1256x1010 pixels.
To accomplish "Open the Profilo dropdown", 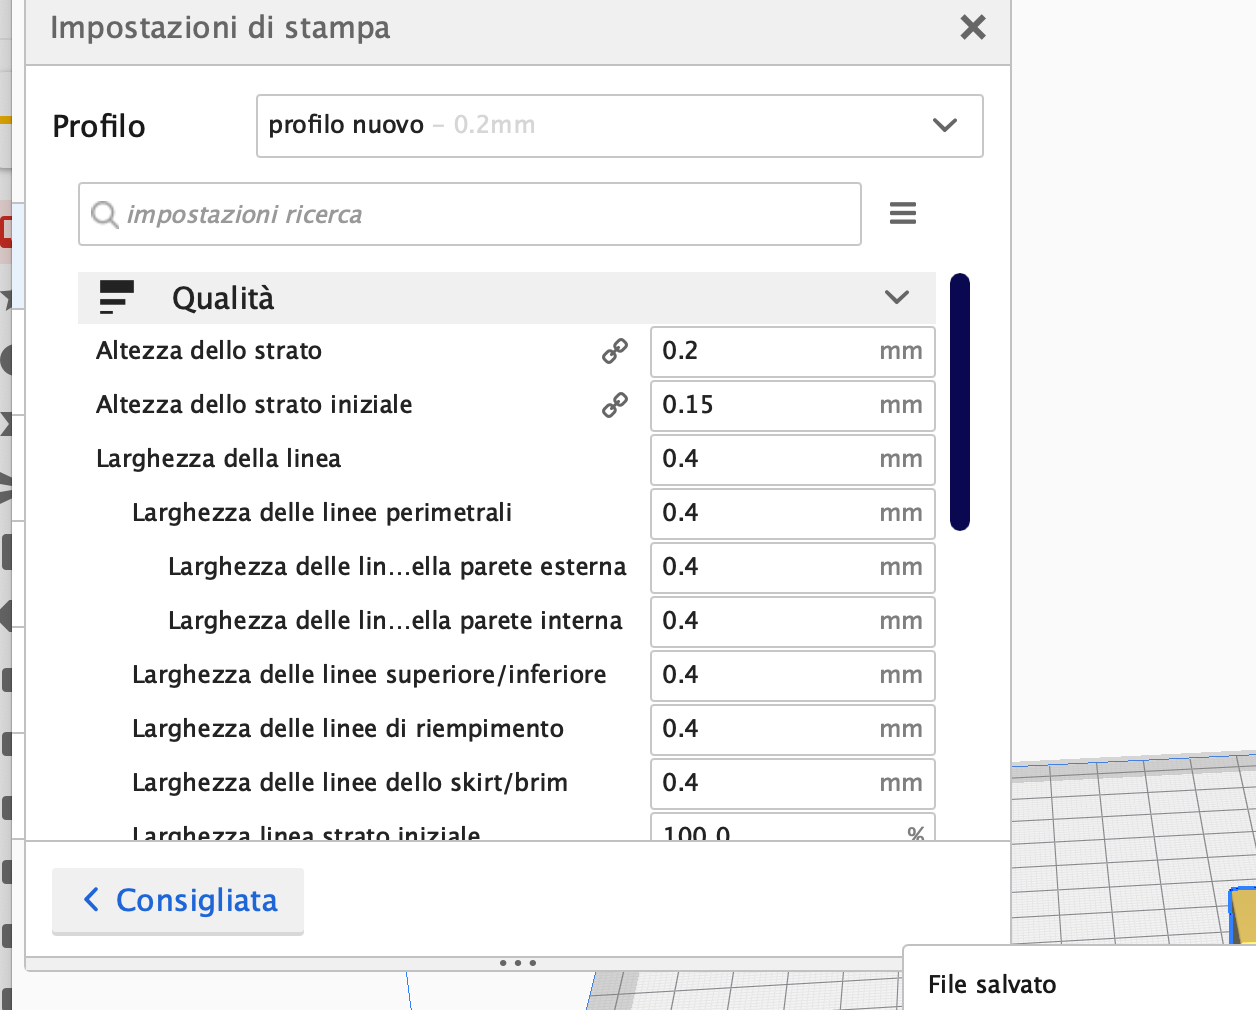I will pyautogui.click(x=620, y=126).
